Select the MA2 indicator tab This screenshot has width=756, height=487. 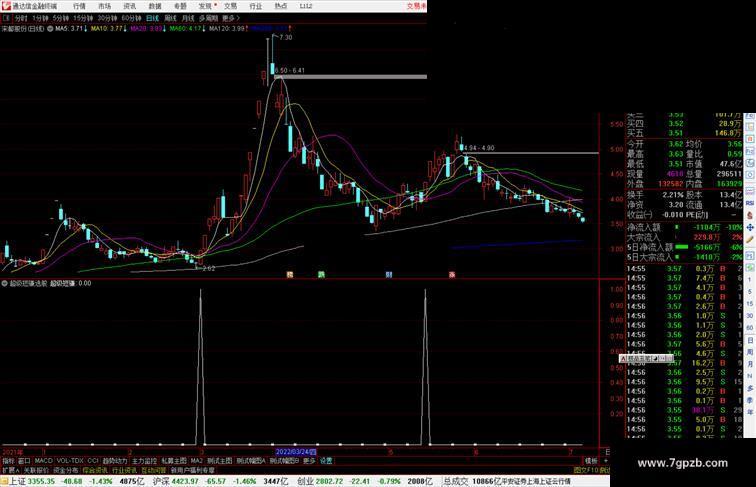[196, 461]
